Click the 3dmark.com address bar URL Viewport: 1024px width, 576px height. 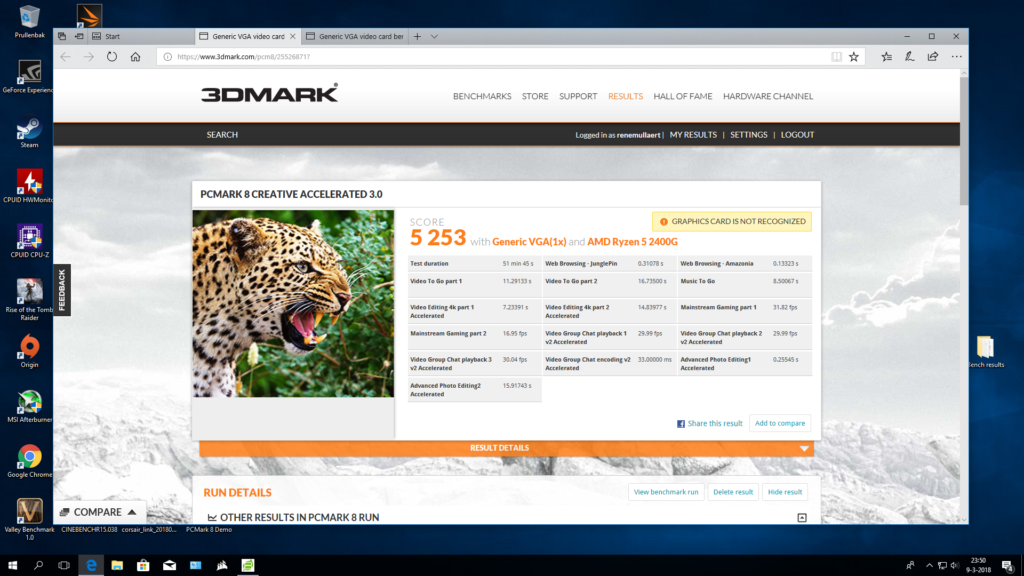(243, 57)
